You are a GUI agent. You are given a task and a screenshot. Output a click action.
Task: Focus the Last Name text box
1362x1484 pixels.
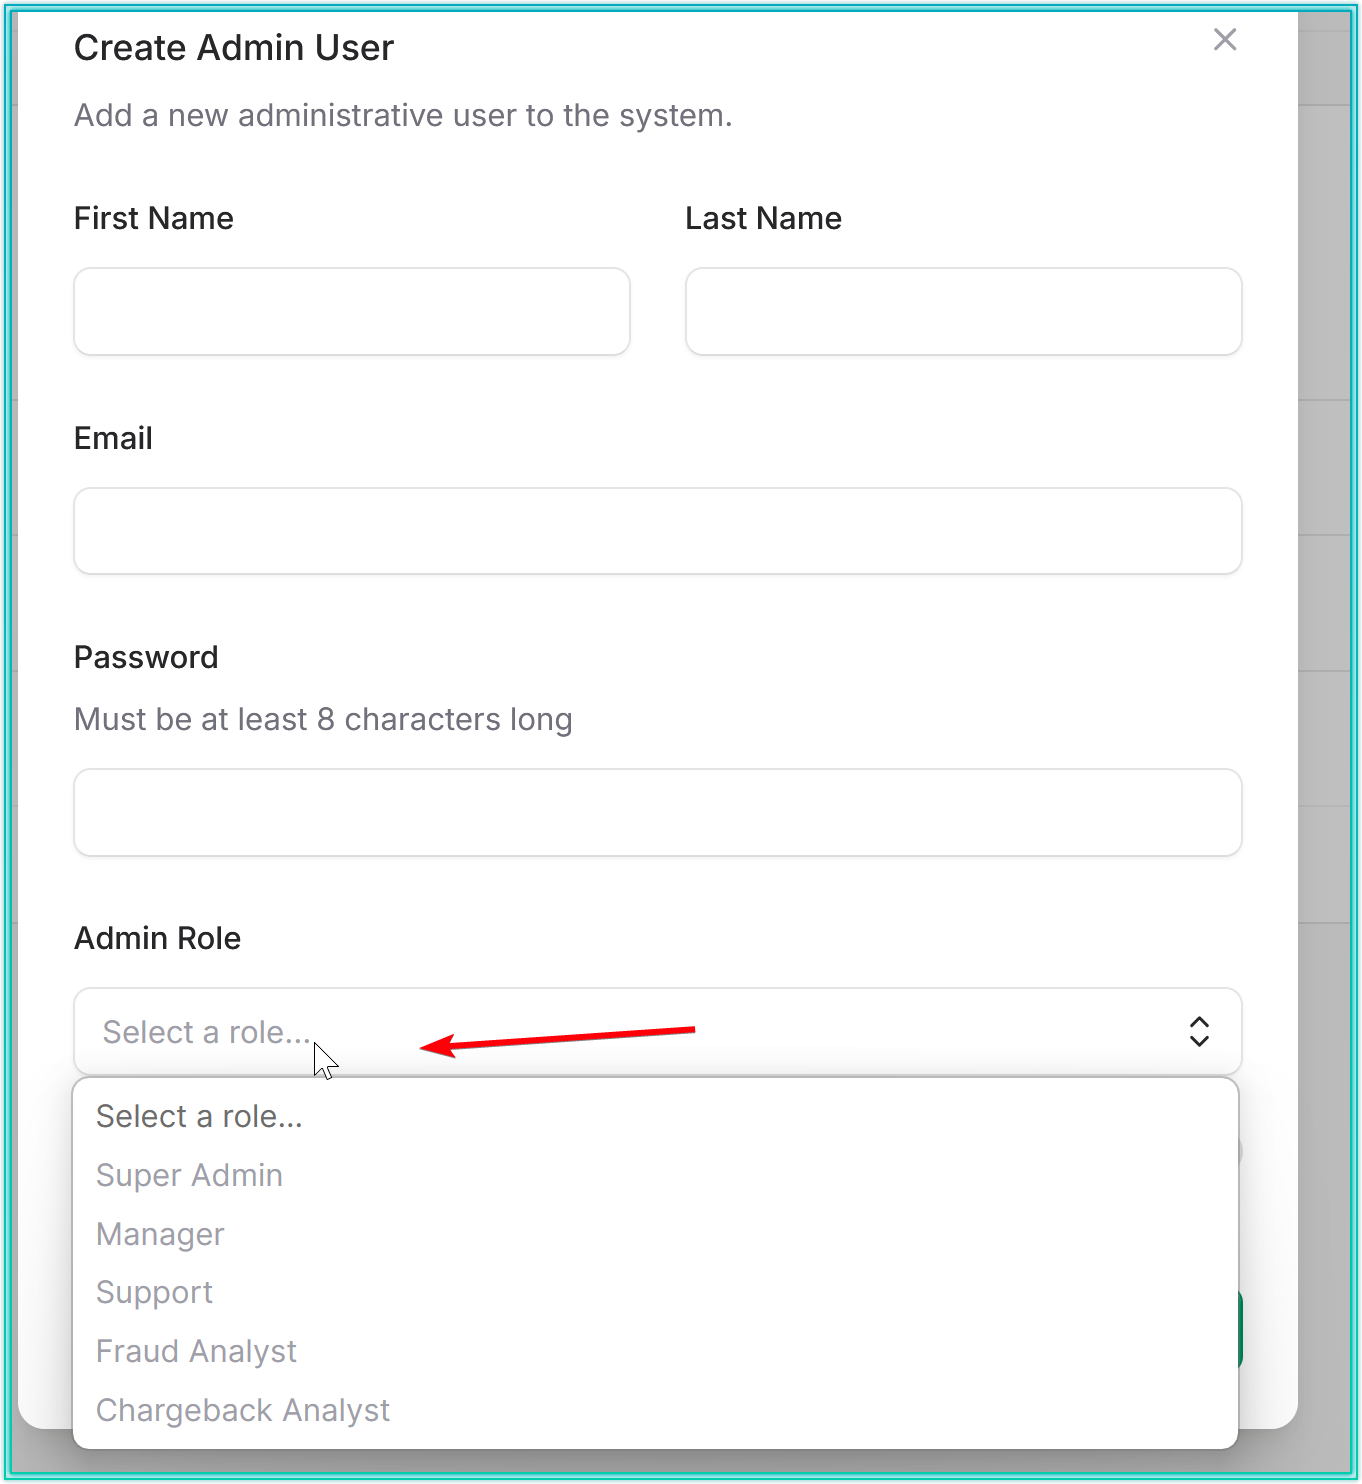point(963,311)
